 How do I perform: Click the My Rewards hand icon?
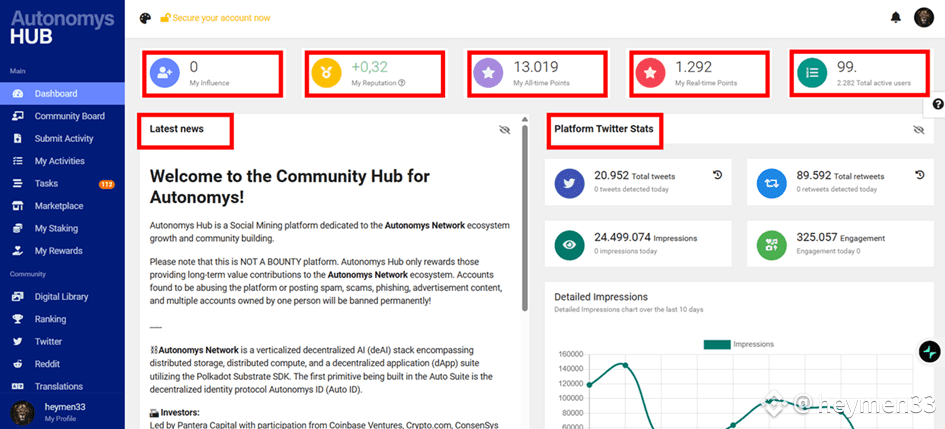(x=17, y=251)
